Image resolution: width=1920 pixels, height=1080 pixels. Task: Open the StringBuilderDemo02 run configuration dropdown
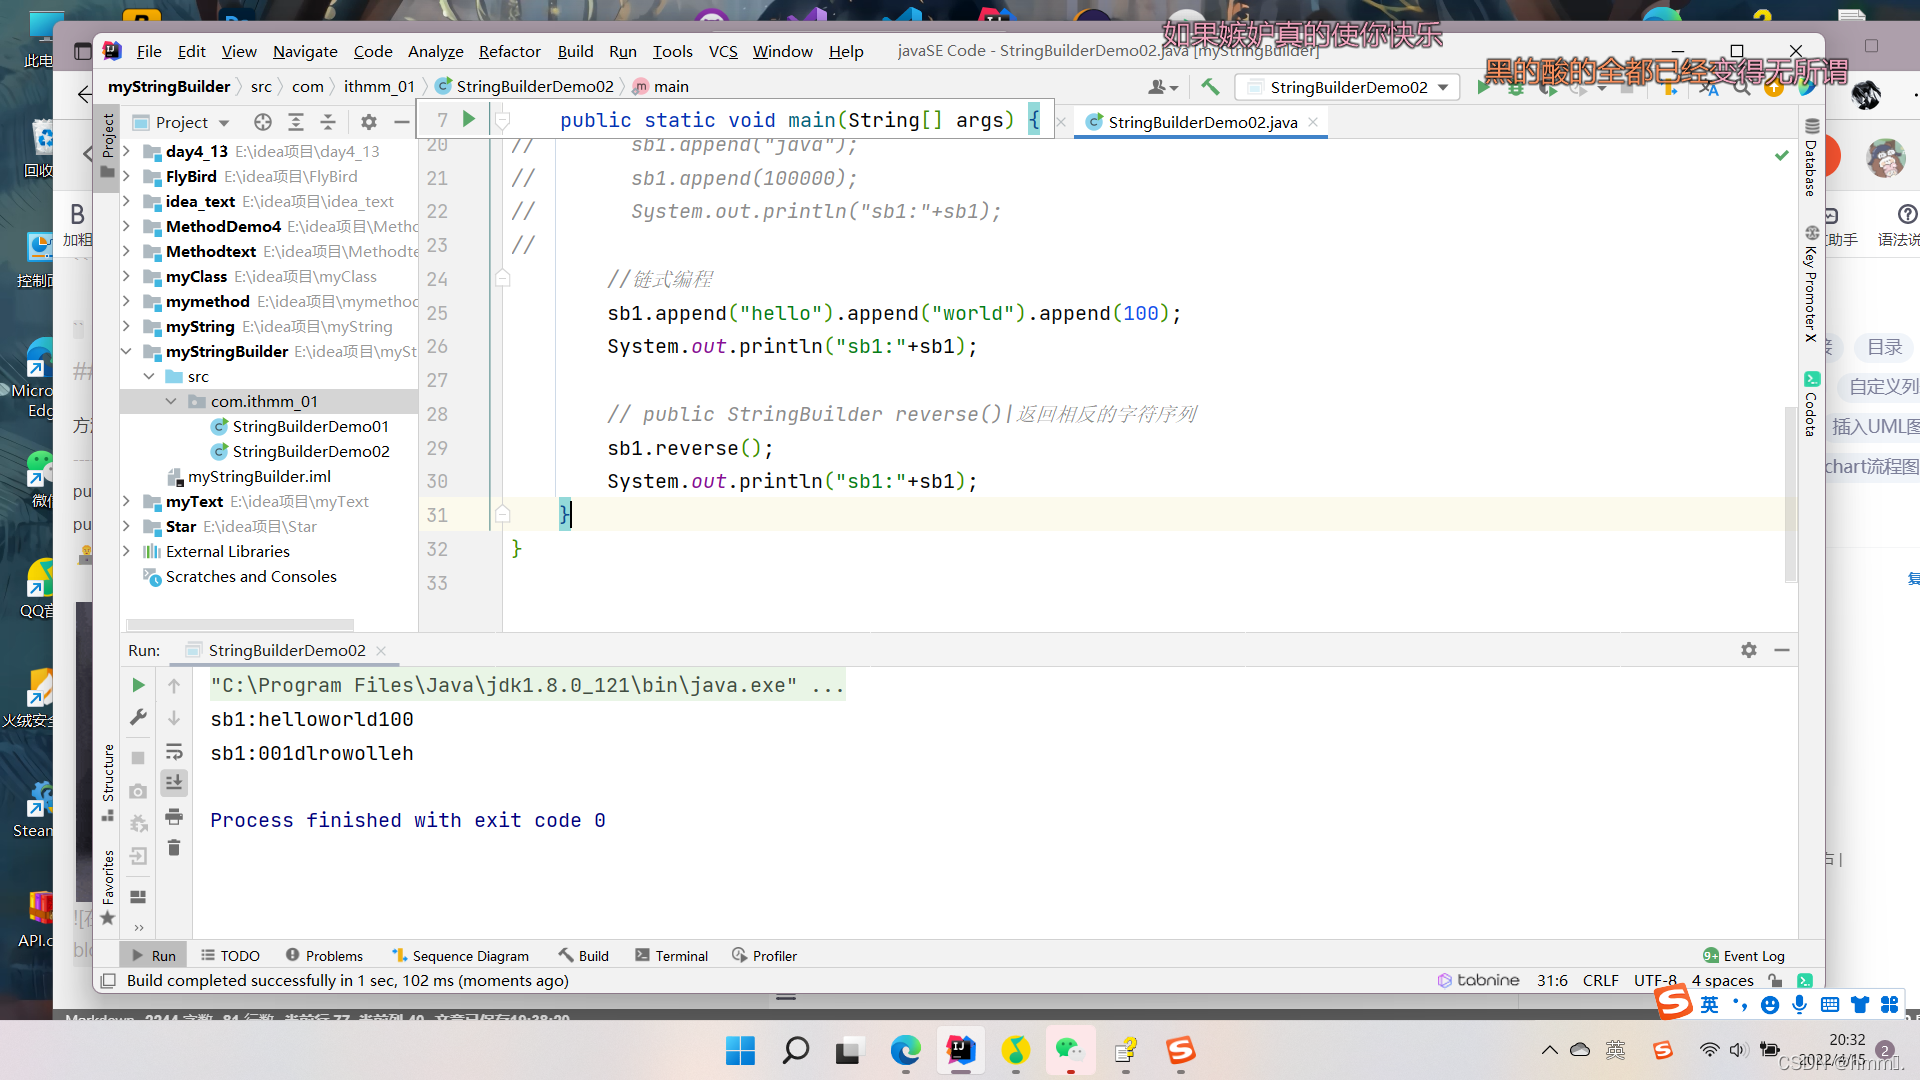coord(1345,87)
